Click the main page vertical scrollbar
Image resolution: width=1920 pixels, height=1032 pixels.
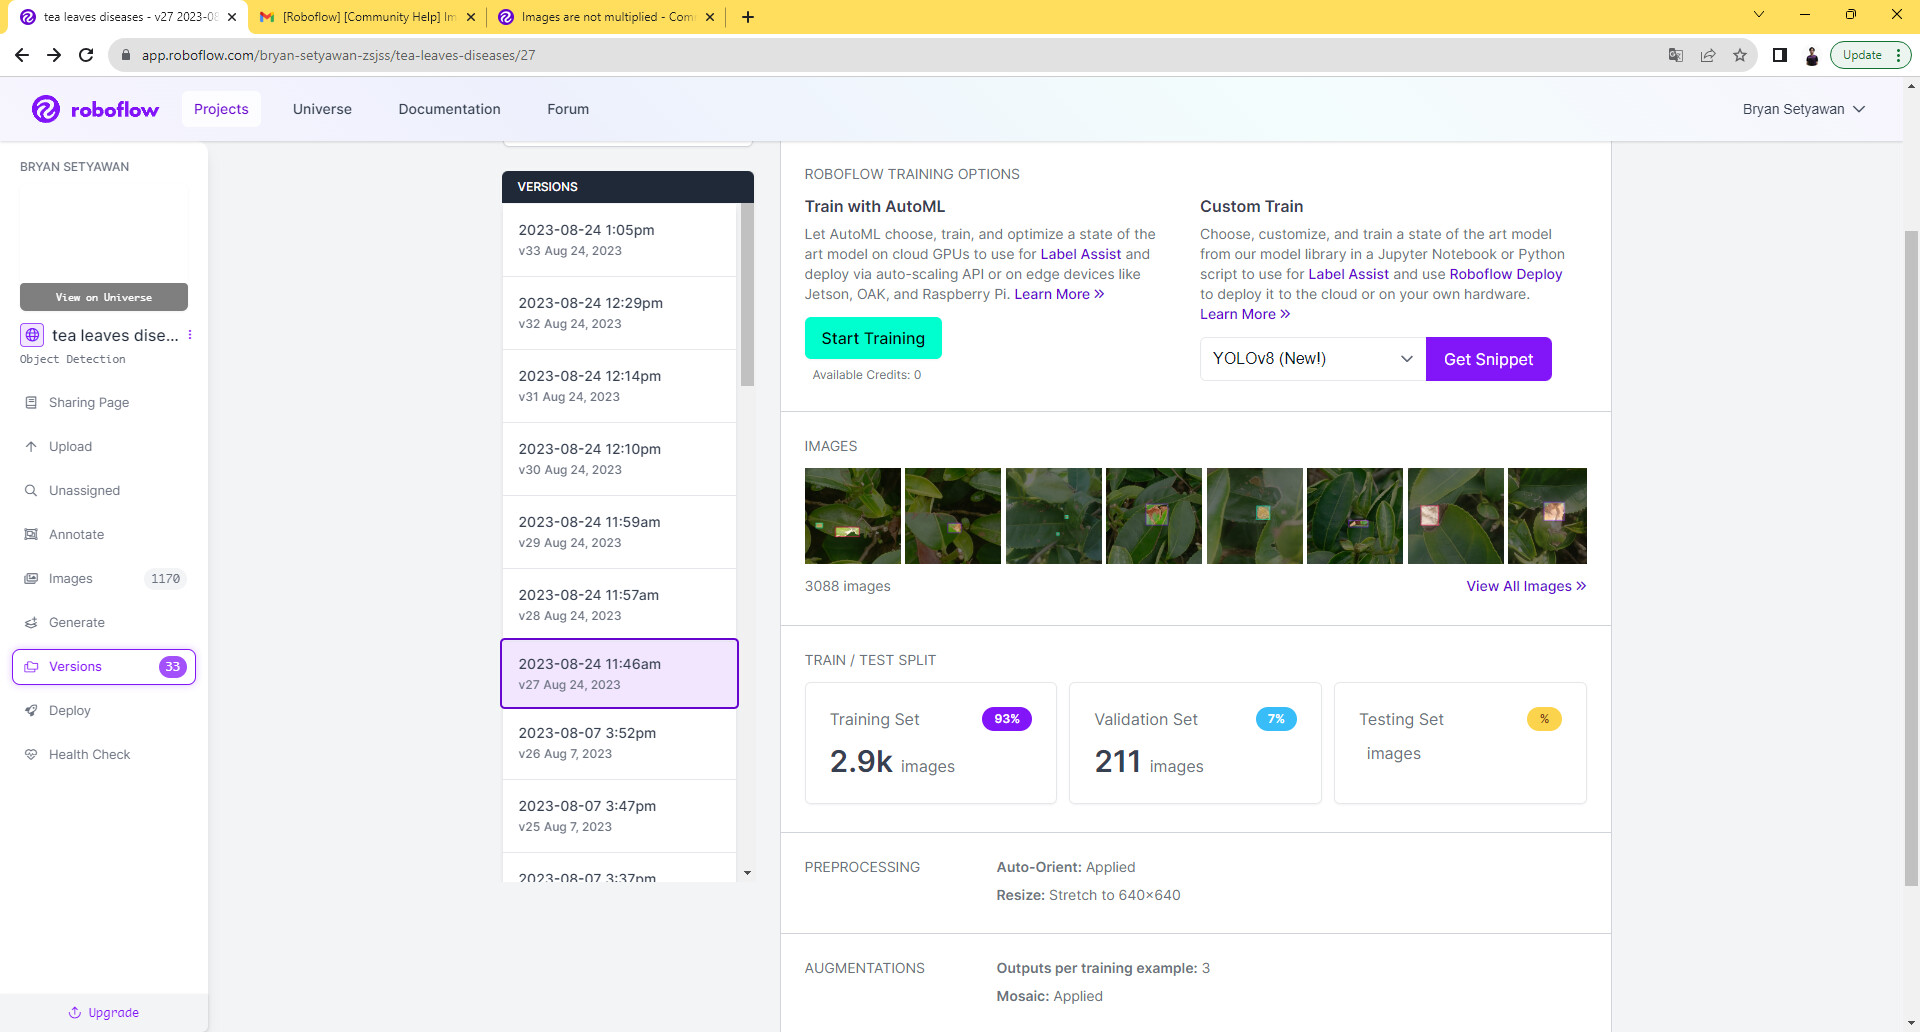1911,558
